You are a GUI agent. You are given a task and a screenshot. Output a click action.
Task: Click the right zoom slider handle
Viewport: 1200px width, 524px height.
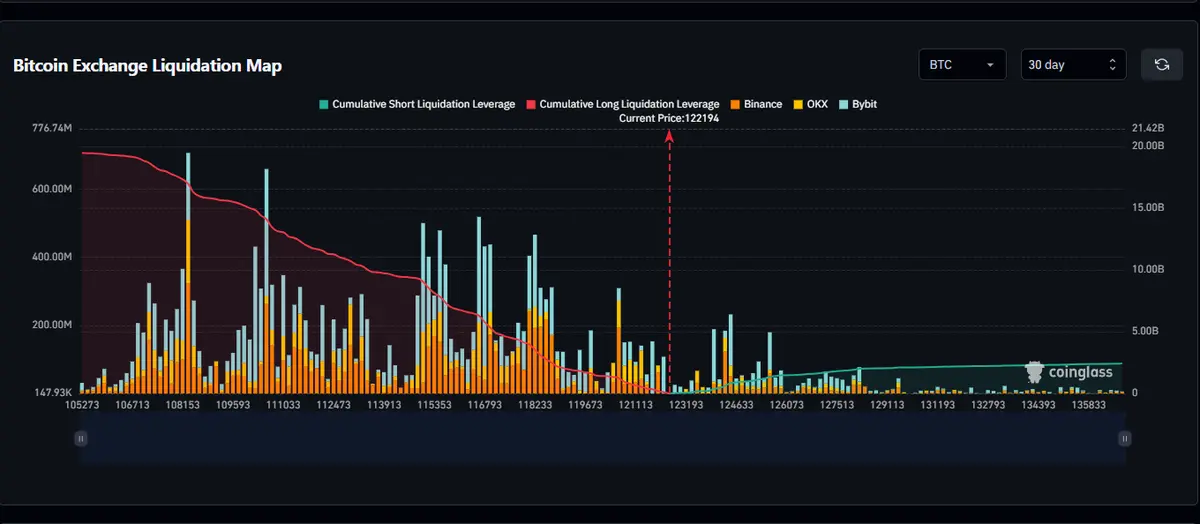click(x=1125, y=438)
